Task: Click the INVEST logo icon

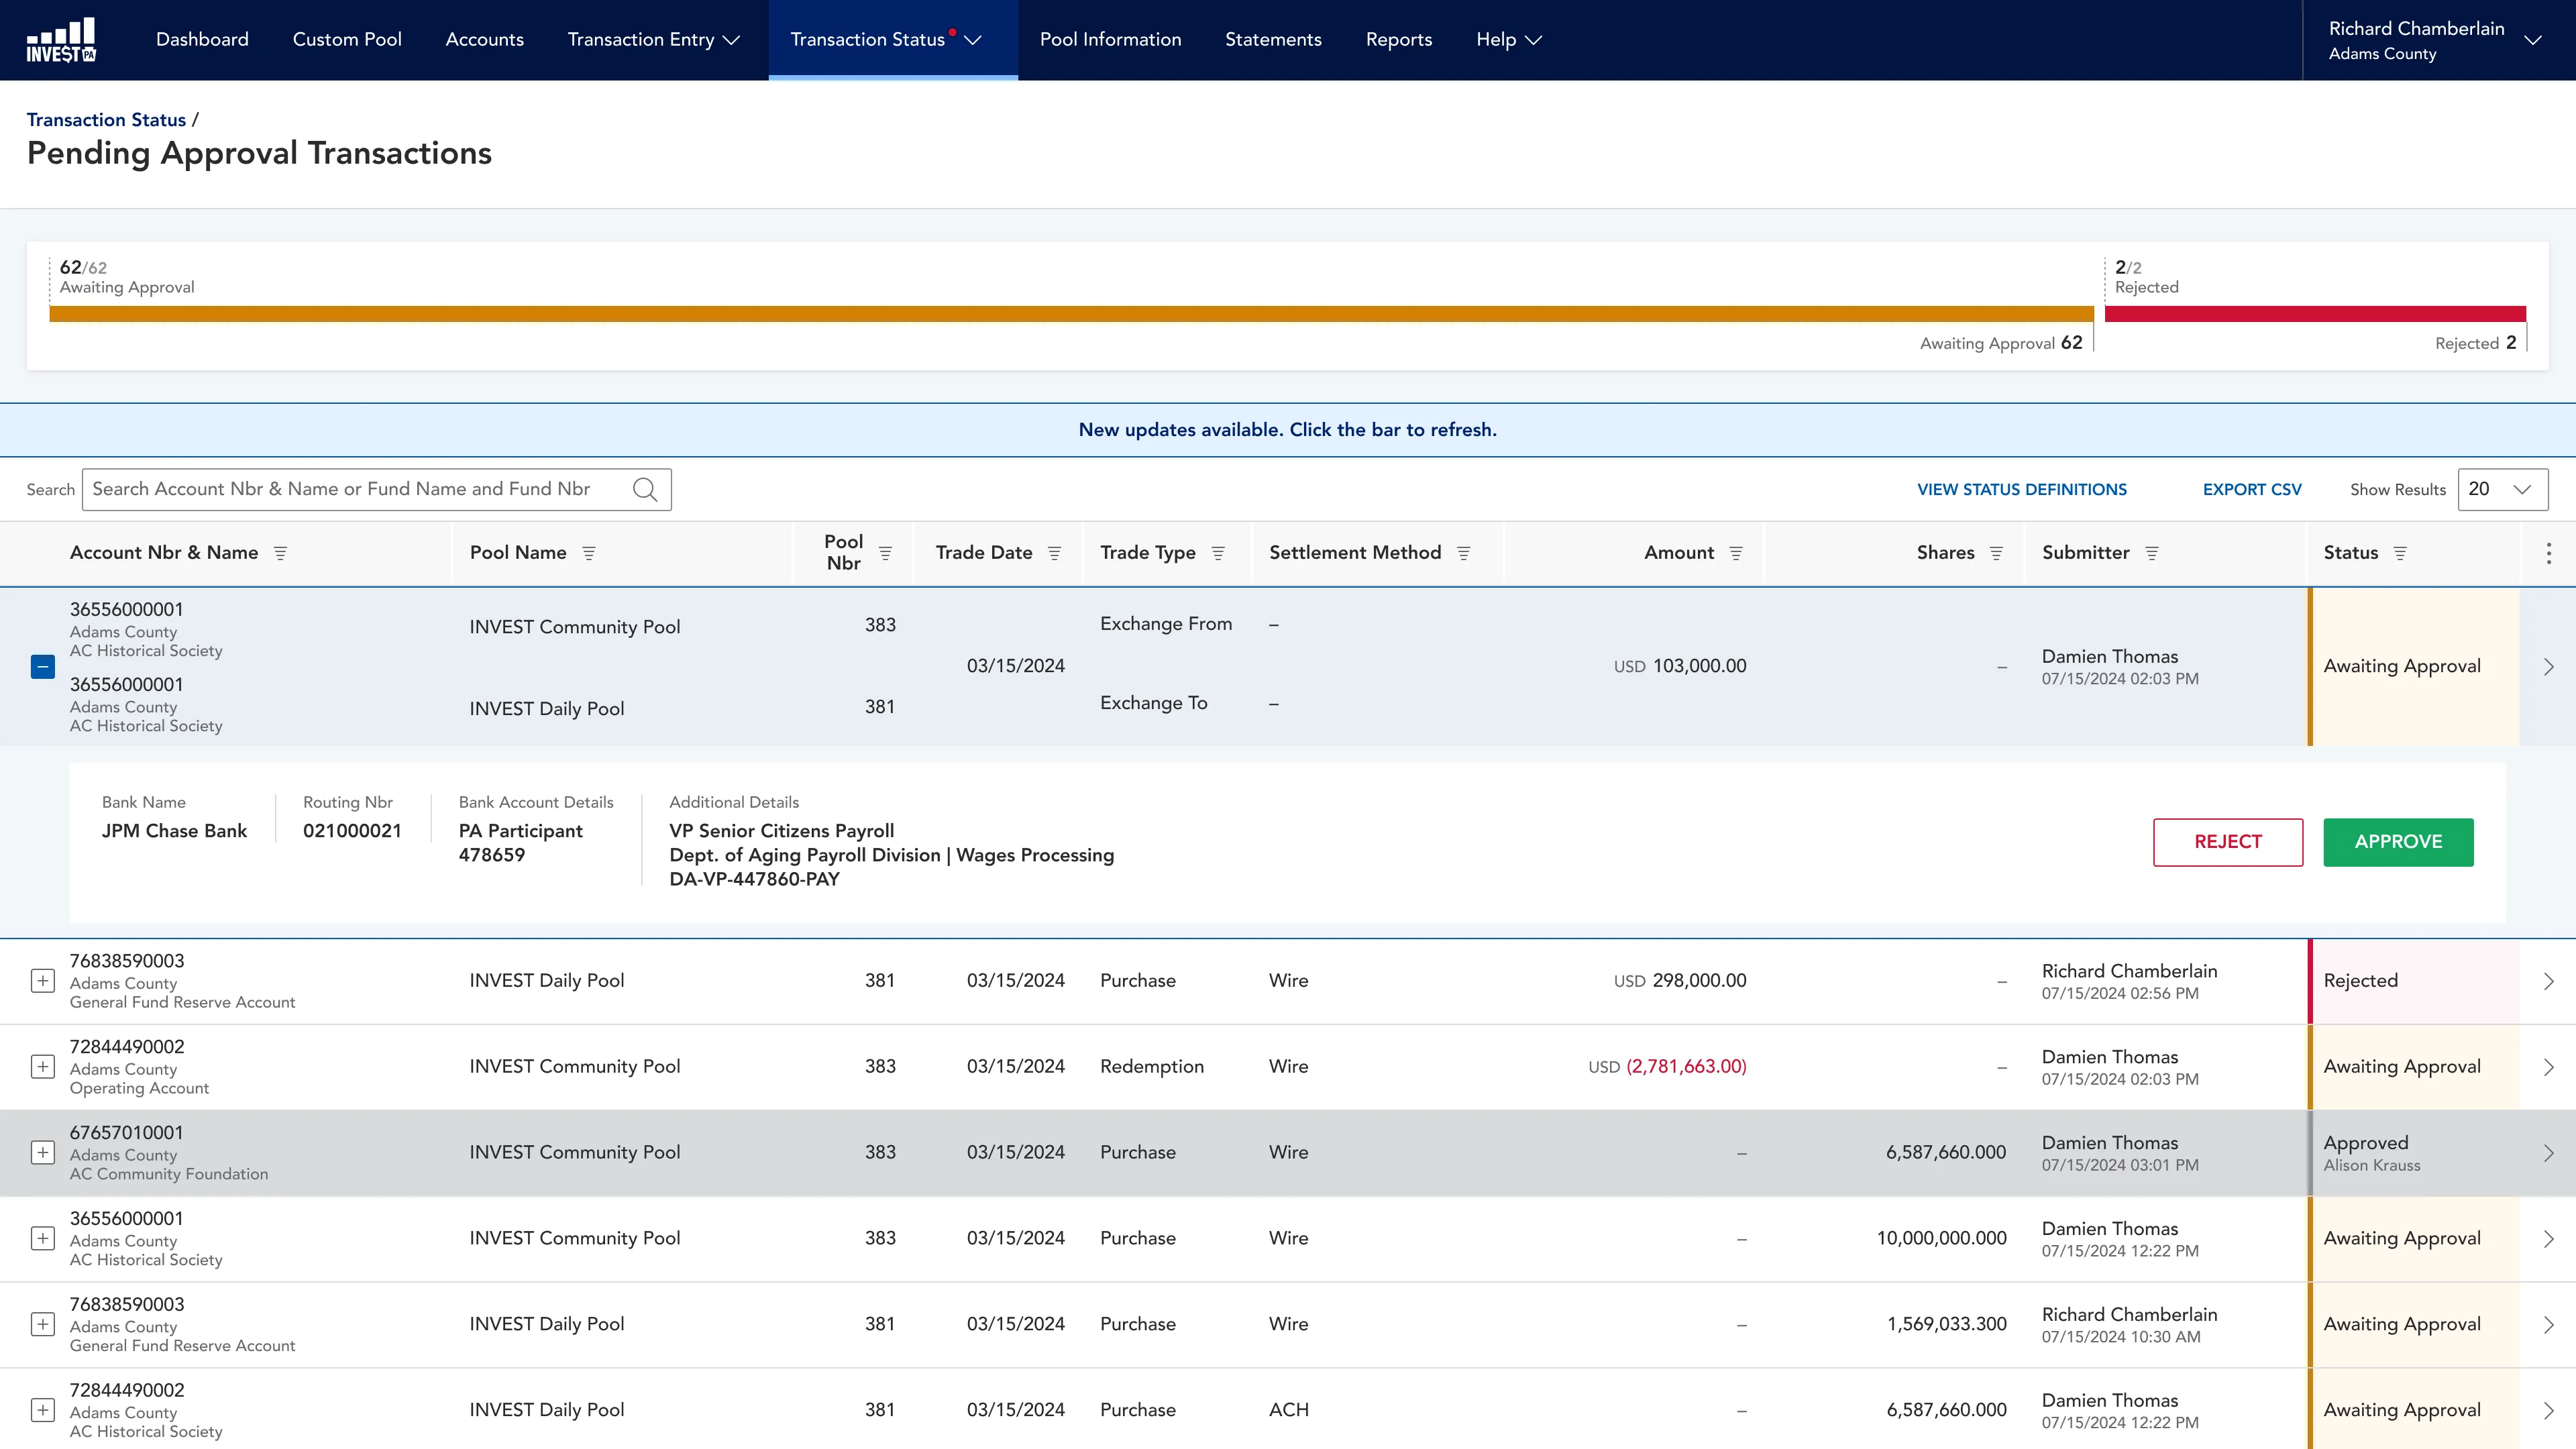Action: click(61, 40)
